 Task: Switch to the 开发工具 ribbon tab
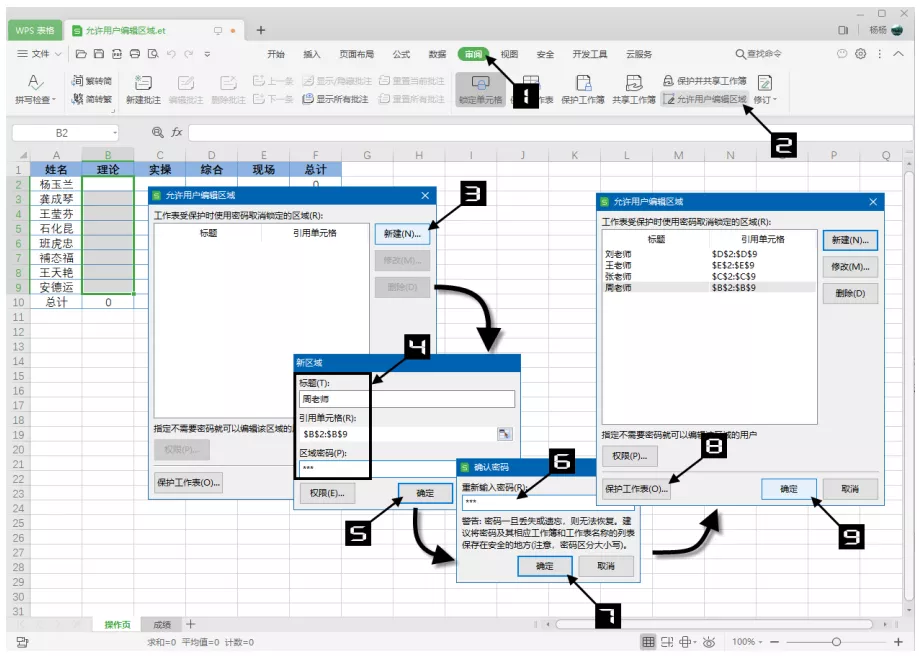(x=590, y=54)
